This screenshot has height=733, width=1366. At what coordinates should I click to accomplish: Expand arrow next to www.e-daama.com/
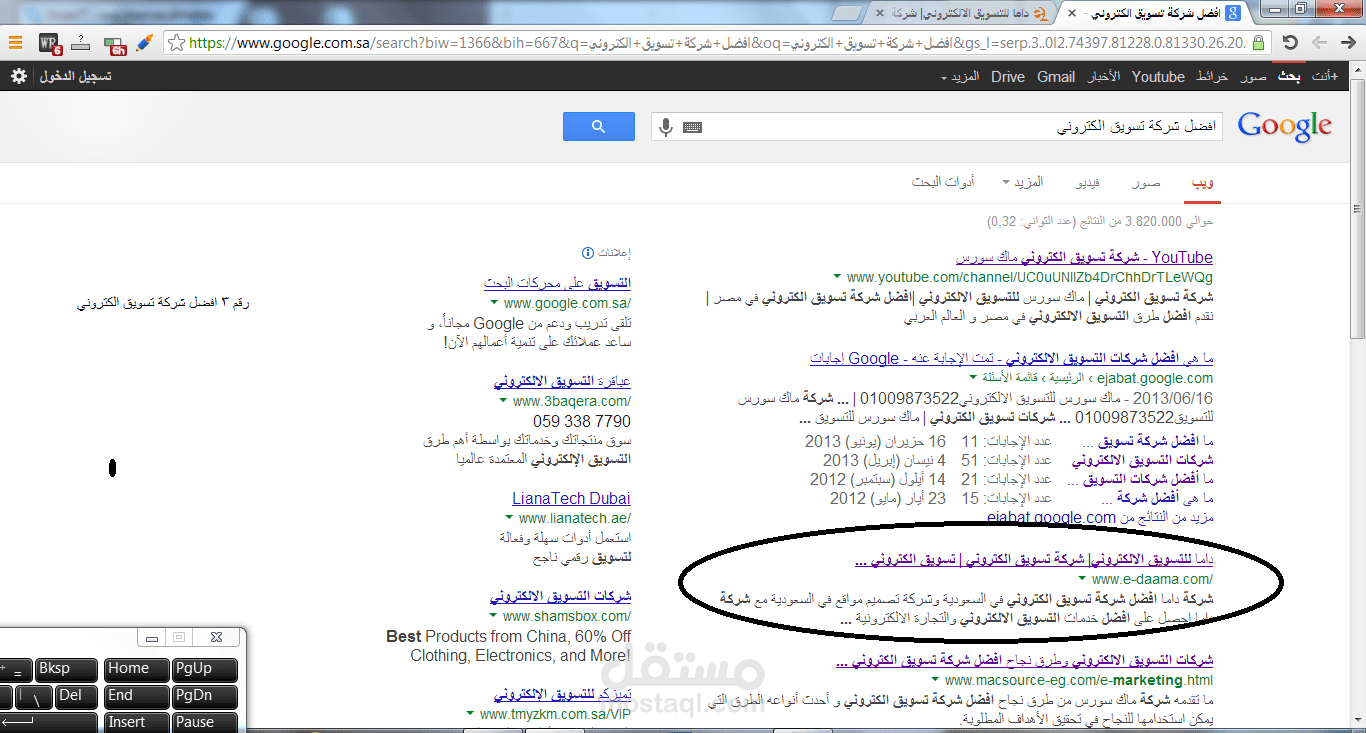pyautogui.click(x=1083, y=579)
